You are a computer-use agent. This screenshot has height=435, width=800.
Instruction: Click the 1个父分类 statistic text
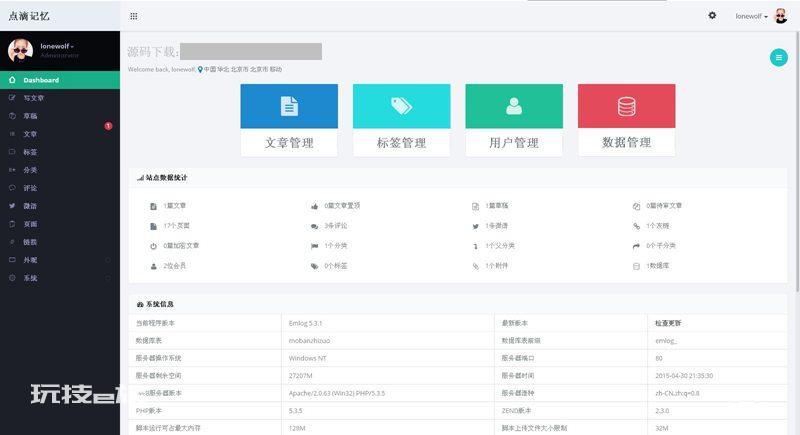click(499, 246)
